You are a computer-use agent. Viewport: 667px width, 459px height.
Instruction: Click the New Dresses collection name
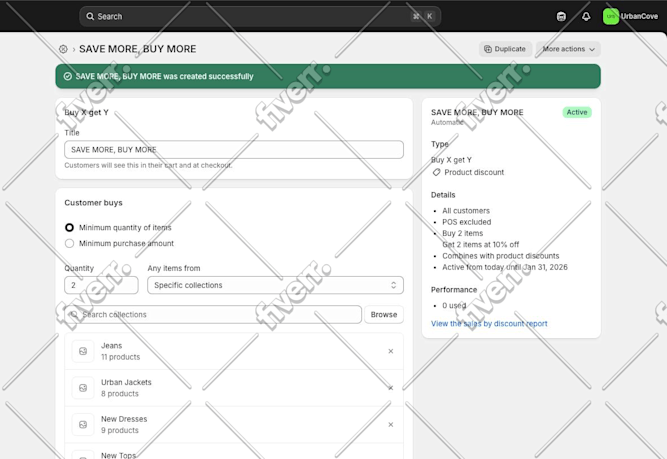click(124, 419)
